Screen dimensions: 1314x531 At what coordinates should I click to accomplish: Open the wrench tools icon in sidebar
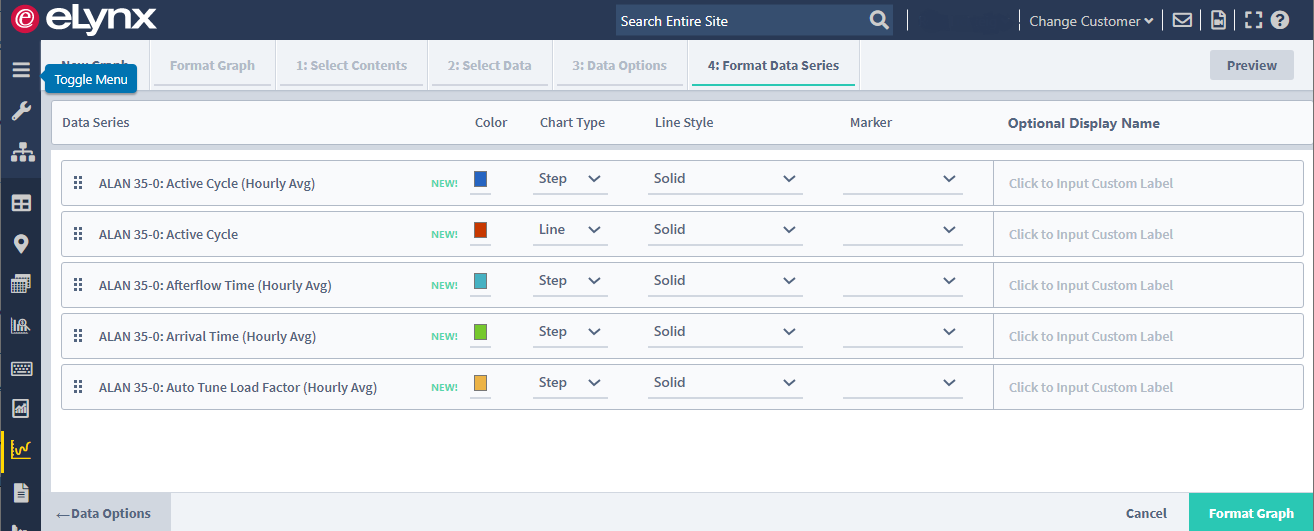21,111
